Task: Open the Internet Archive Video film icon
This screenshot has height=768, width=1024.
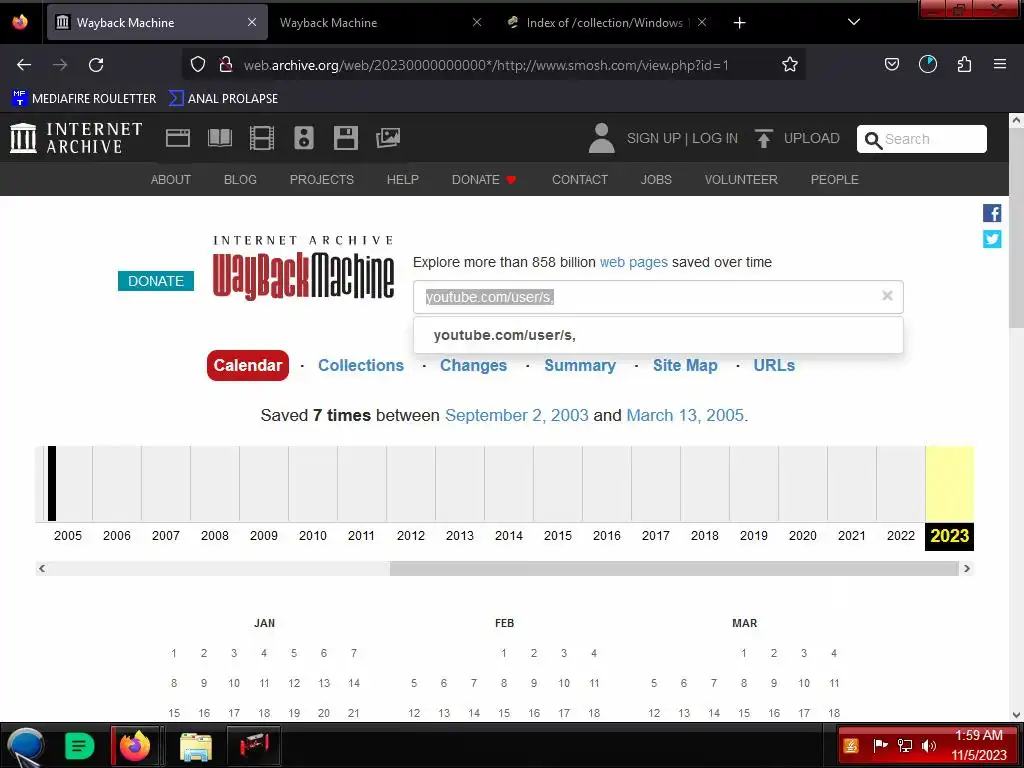Action: coord(261,138)
